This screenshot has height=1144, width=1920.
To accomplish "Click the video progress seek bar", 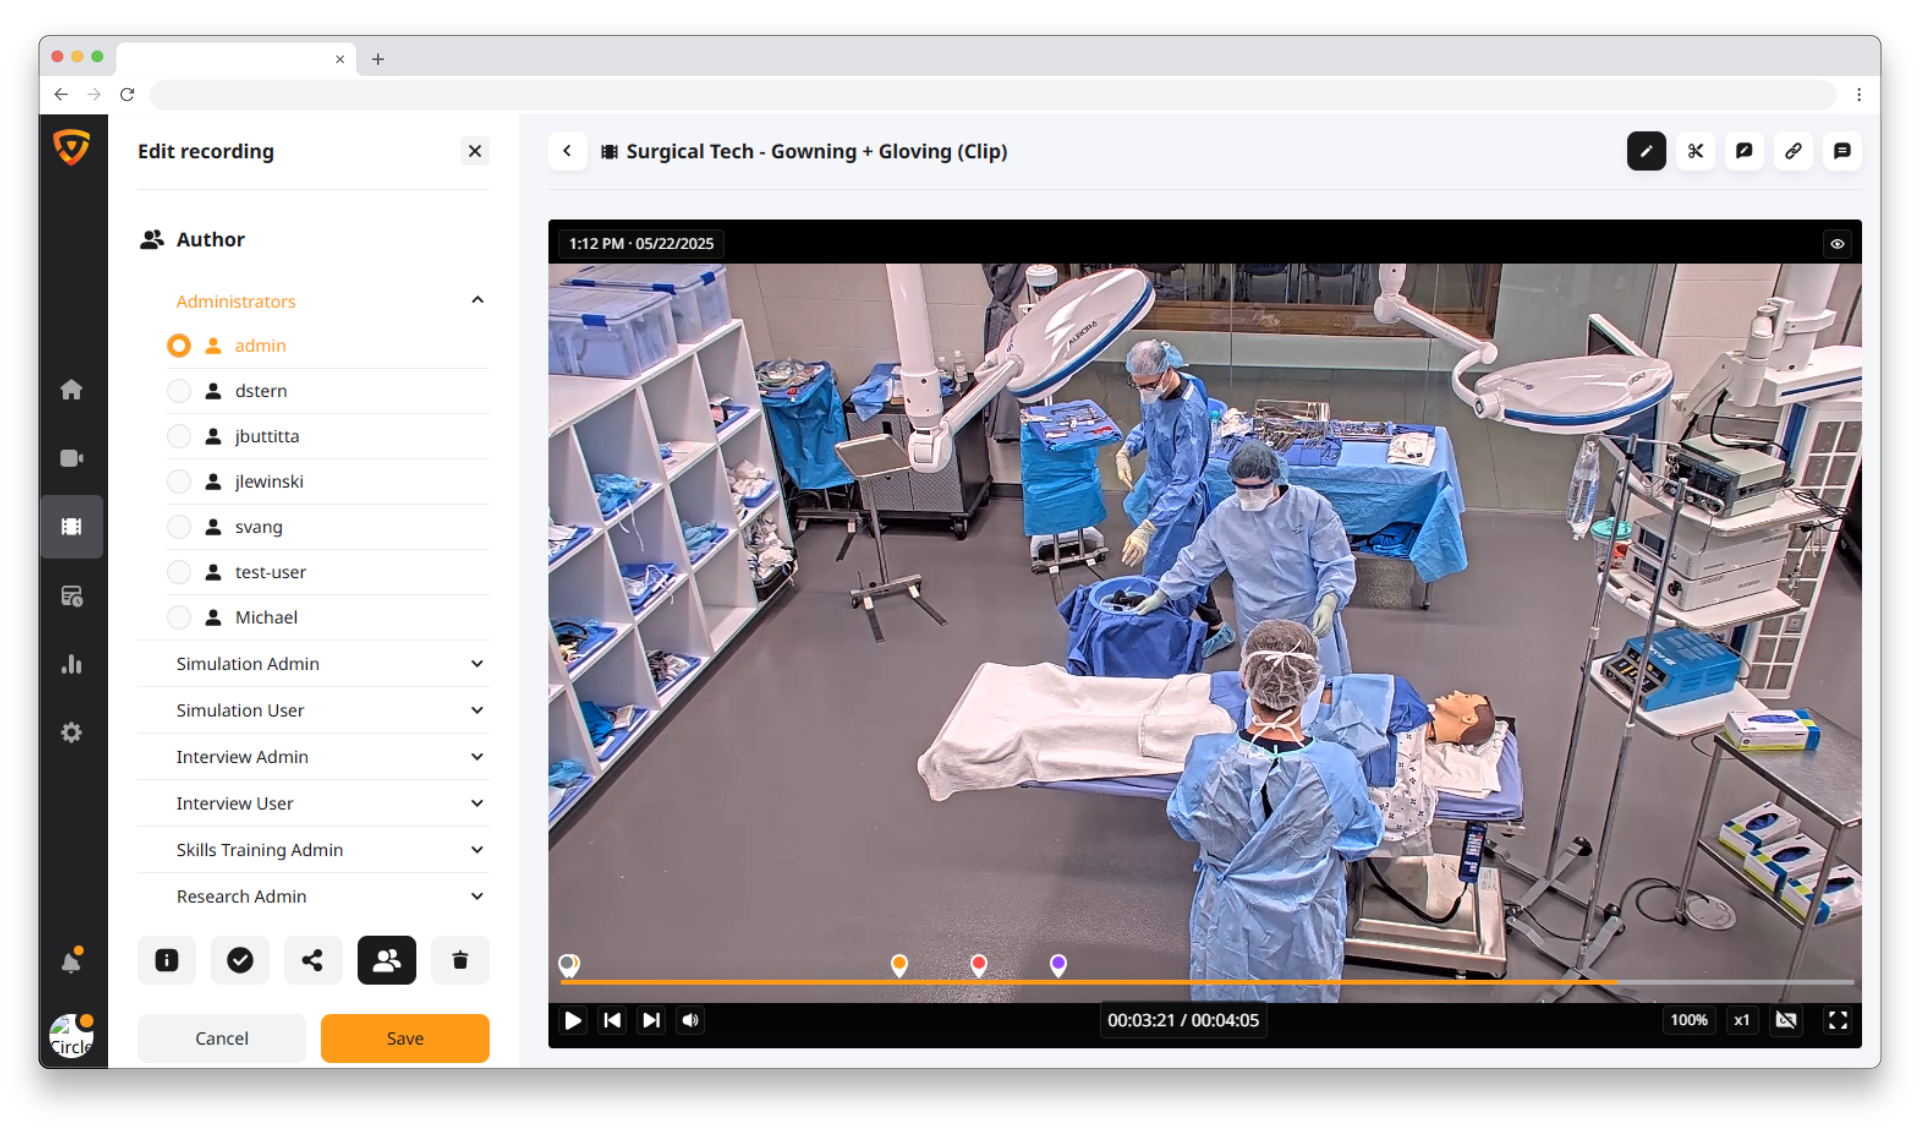I will [x=1205, y=983].
